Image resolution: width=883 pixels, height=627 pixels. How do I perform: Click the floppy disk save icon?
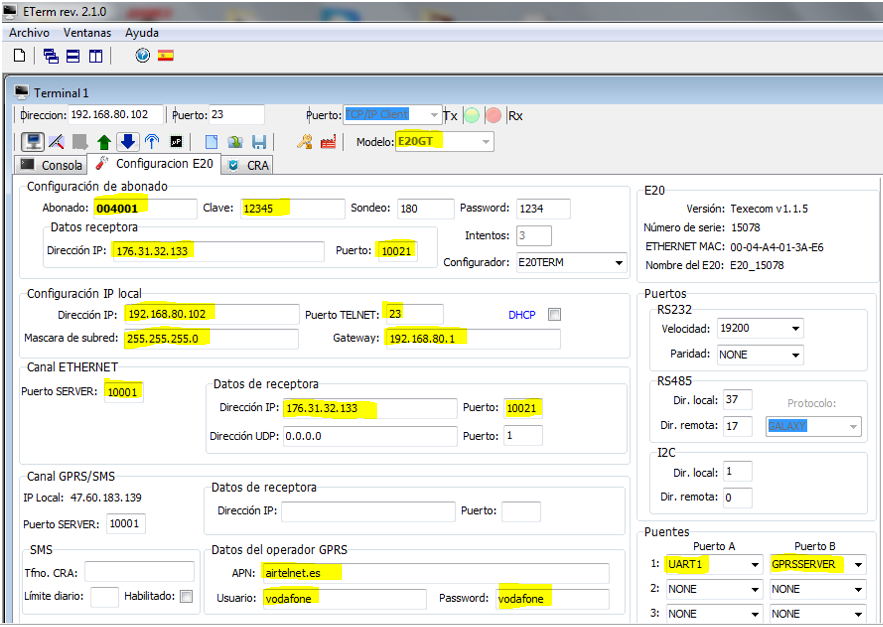(x=259, y=141)
